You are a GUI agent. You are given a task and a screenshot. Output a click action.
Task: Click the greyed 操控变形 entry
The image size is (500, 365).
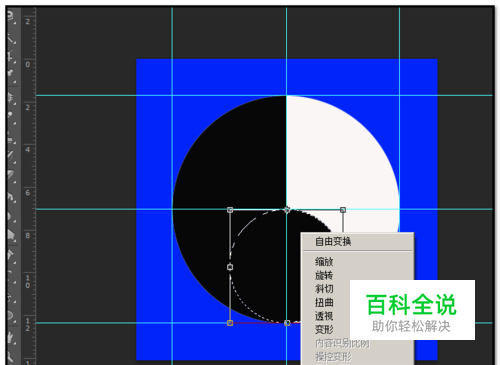point(333,357)
